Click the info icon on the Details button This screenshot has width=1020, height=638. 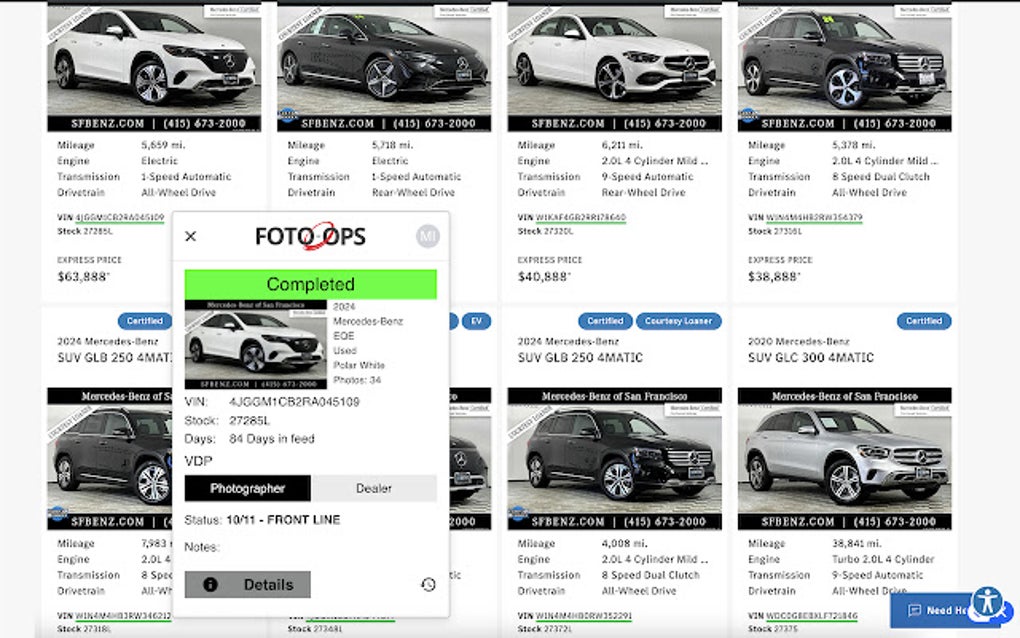(x=211, y=584)
